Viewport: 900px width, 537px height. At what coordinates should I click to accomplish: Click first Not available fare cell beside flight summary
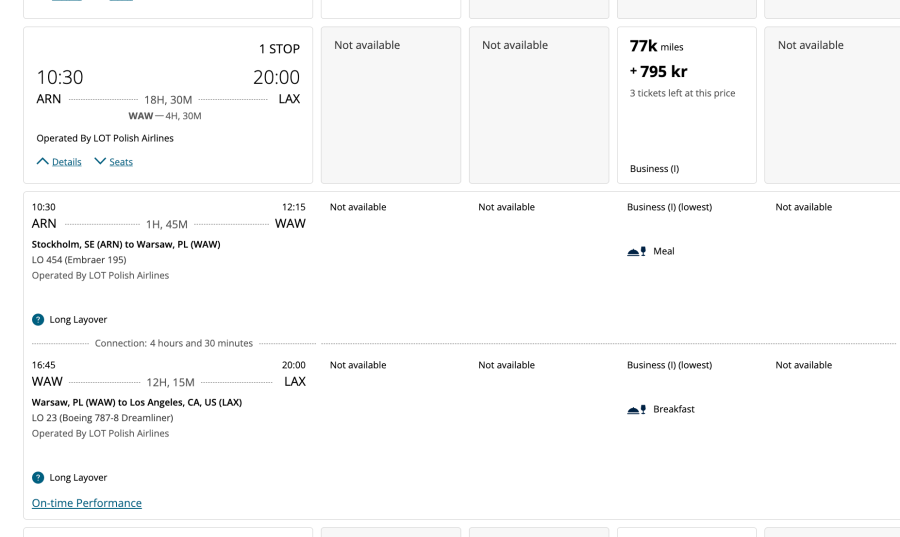click(x=367, y=45)
